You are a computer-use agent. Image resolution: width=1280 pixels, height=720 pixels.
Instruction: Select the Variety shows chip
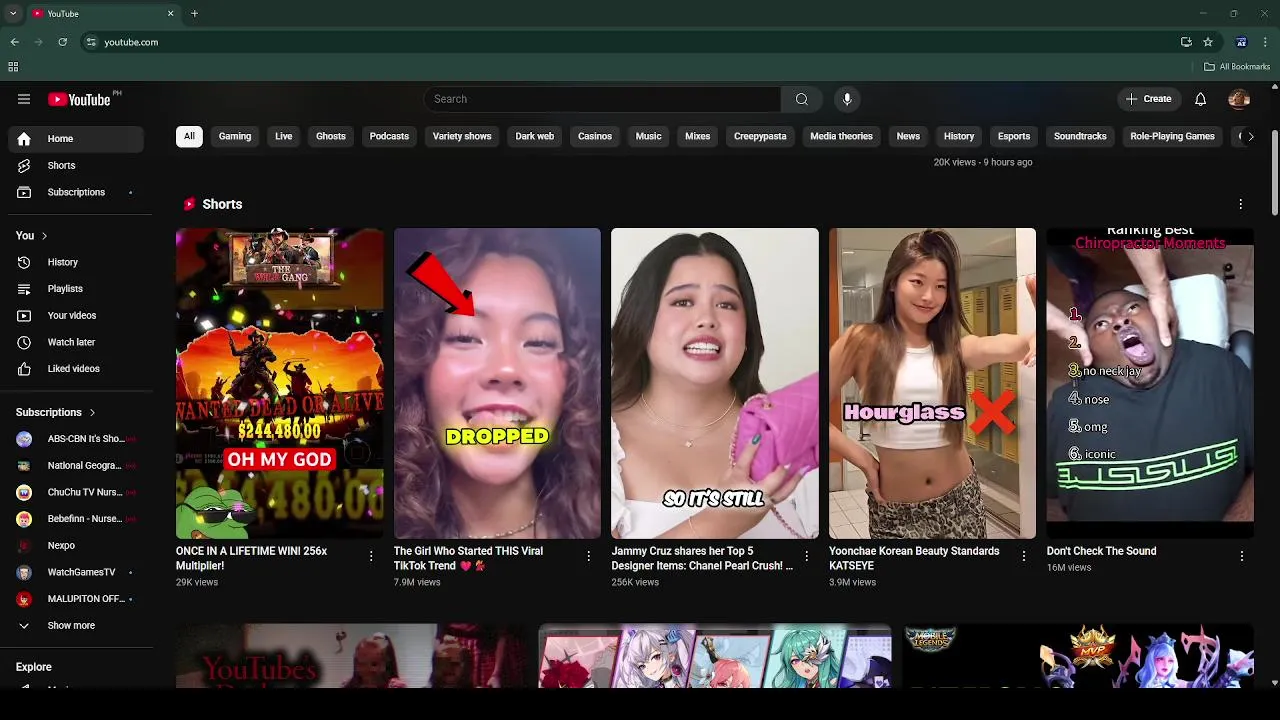pos(462,136)
